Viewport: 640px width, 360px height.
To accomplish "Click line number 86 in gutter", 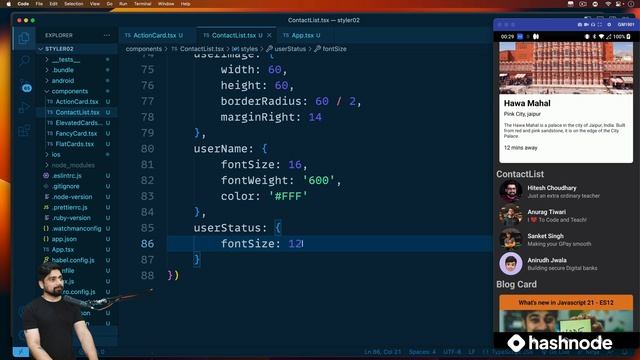I will (x=147, y=244).
